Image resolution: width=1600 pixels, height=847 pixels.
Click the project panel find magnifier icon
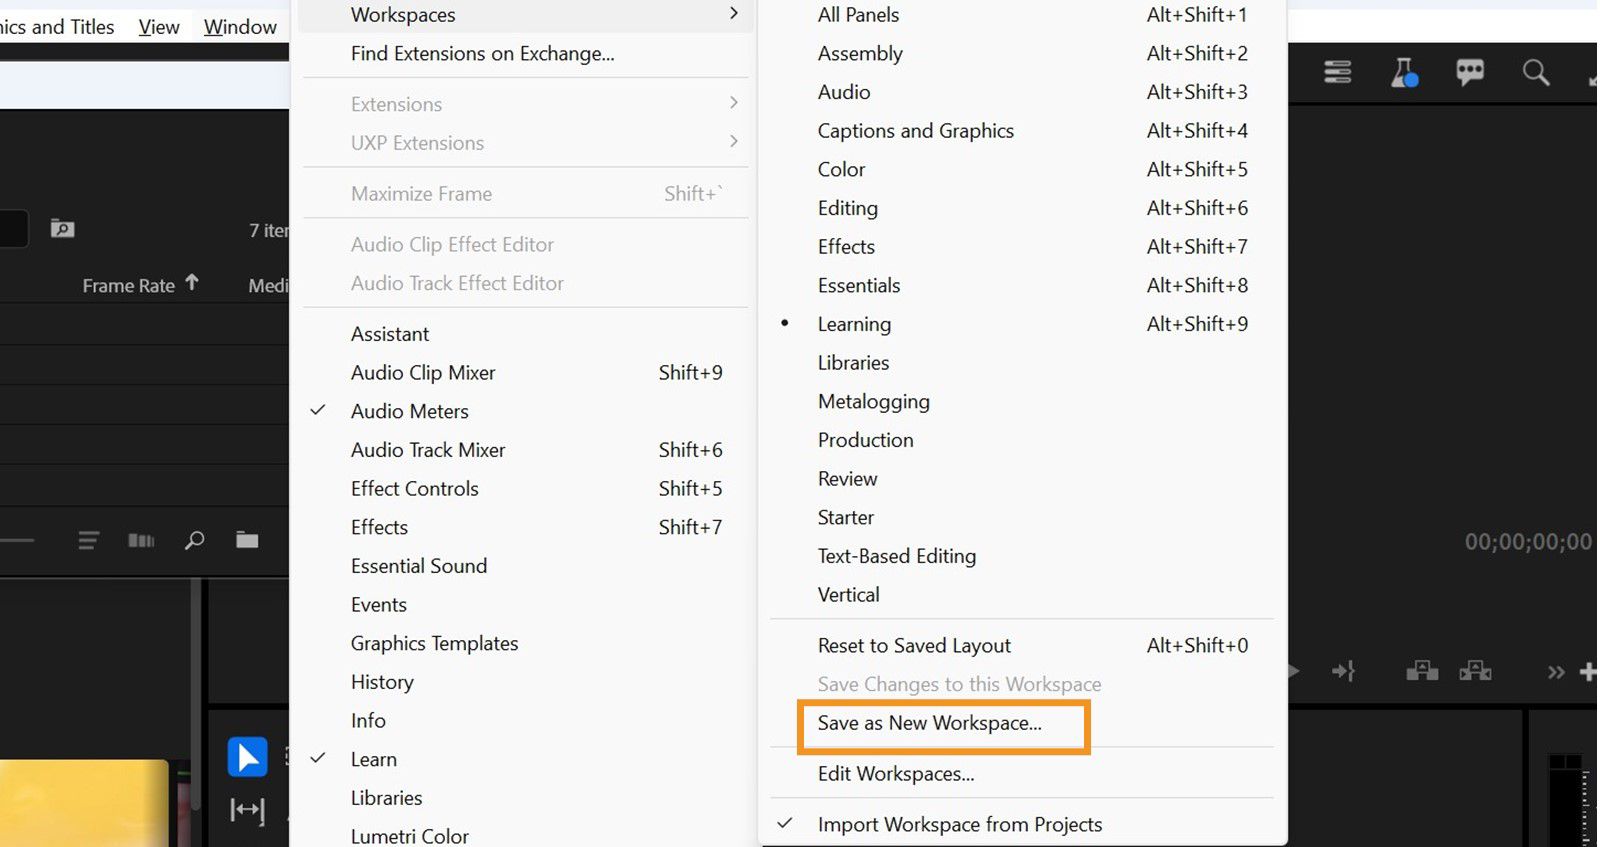click(194, 541)
